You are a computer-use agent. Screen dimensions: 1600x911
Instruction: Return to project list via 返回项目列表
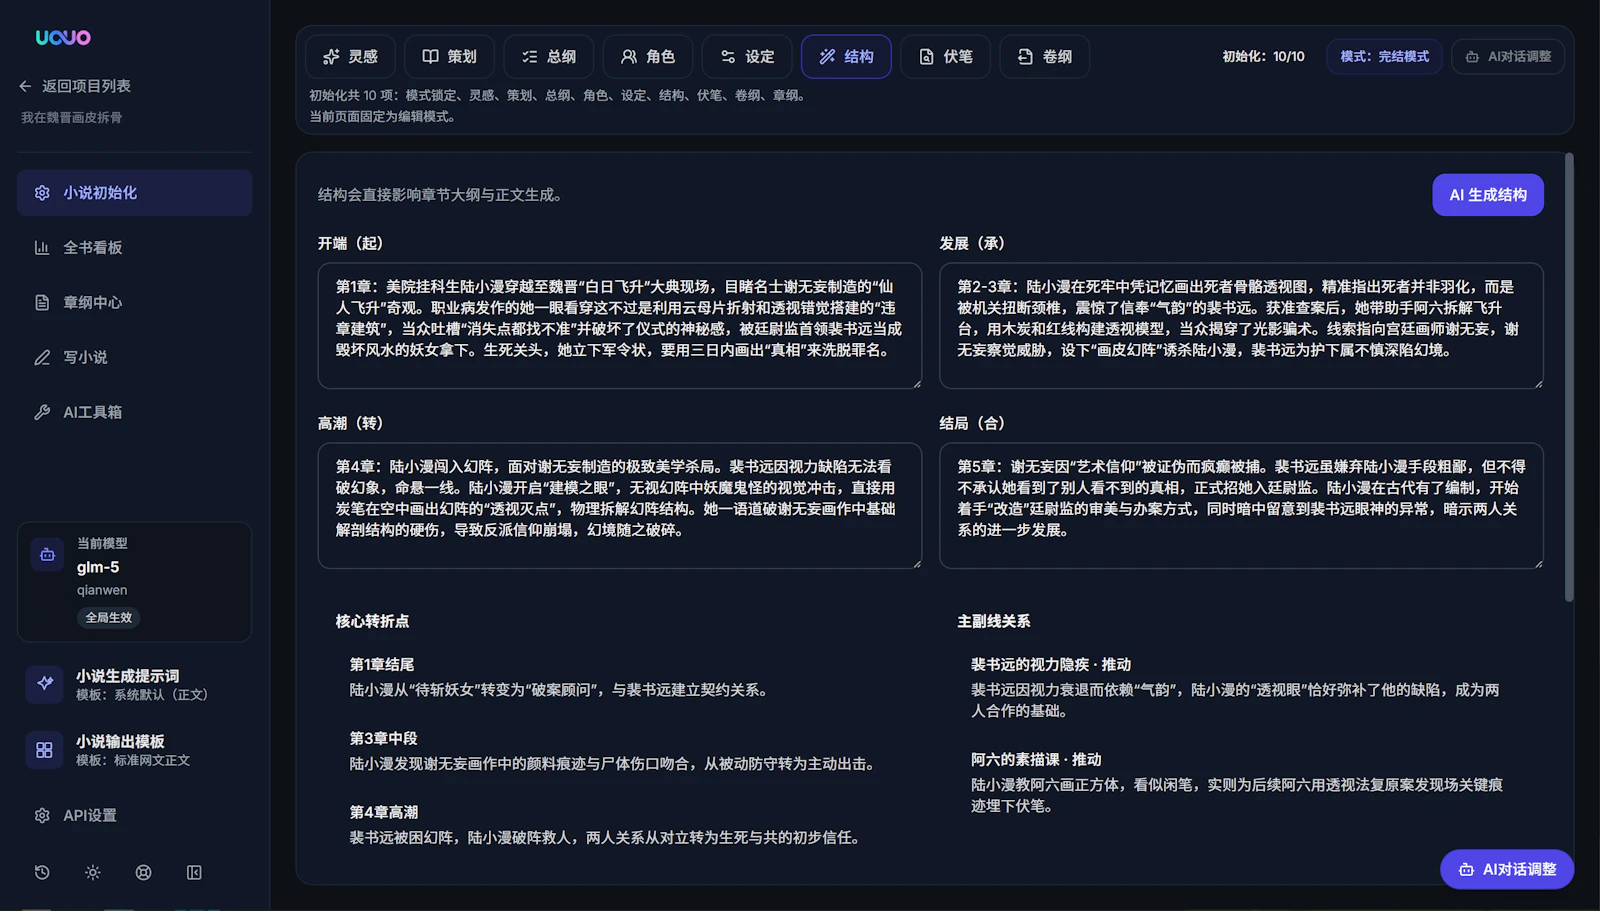tap(75, 86)
